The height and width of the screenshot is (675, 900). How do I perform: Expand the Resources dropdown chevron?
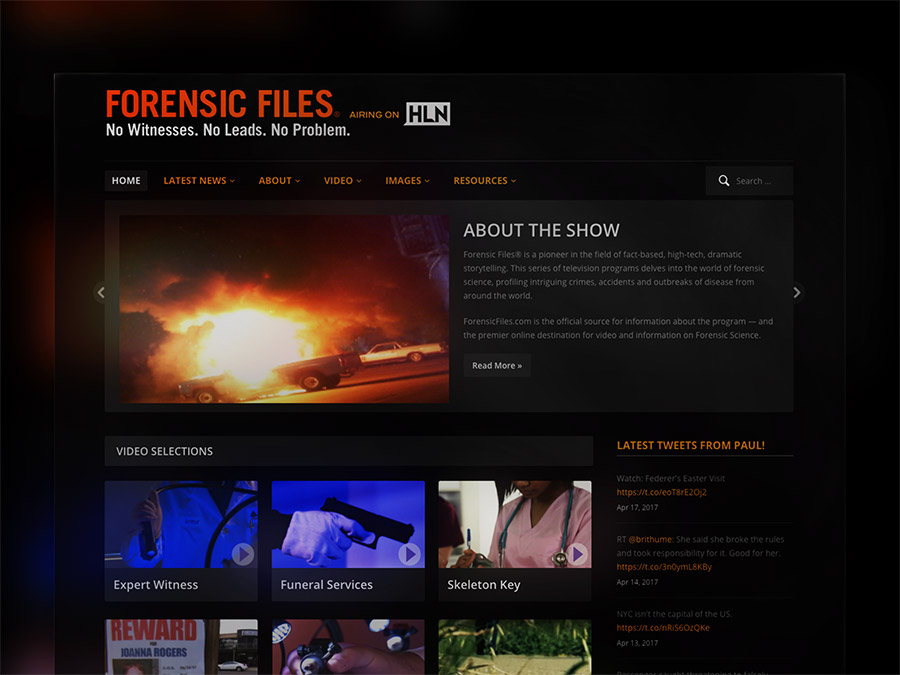tap(513, 181)
